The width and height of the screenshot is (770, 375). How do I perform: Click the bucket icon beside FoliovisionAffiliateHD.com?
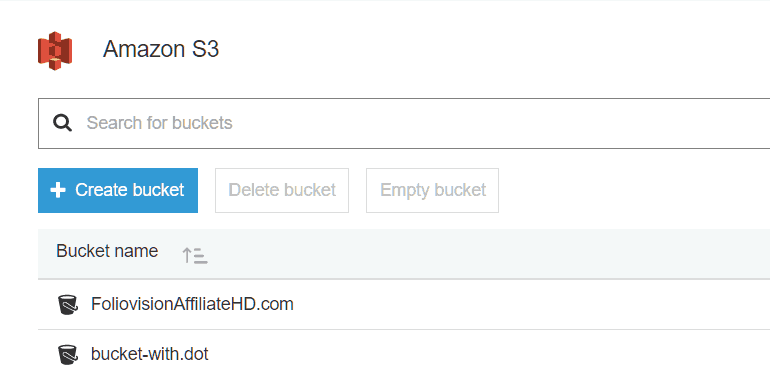(67, 304)
